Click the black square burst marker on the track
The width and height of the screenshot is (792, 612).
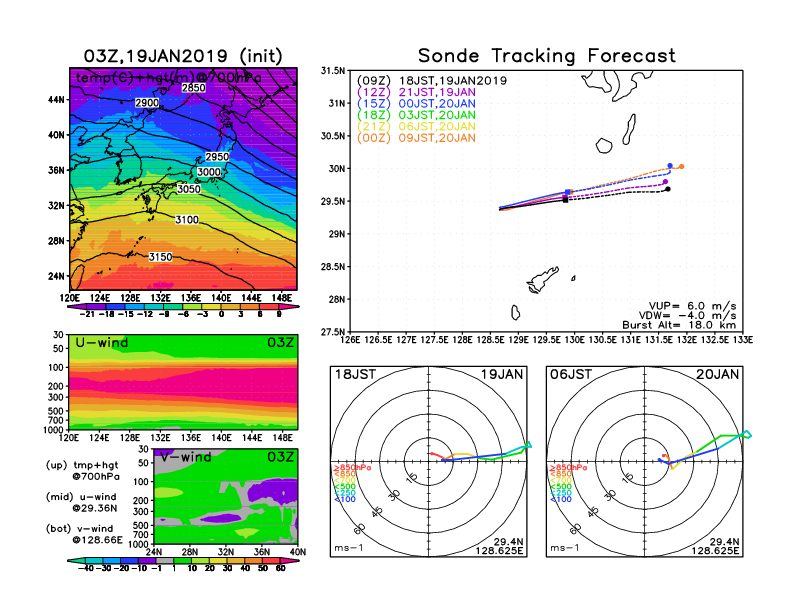565,200
